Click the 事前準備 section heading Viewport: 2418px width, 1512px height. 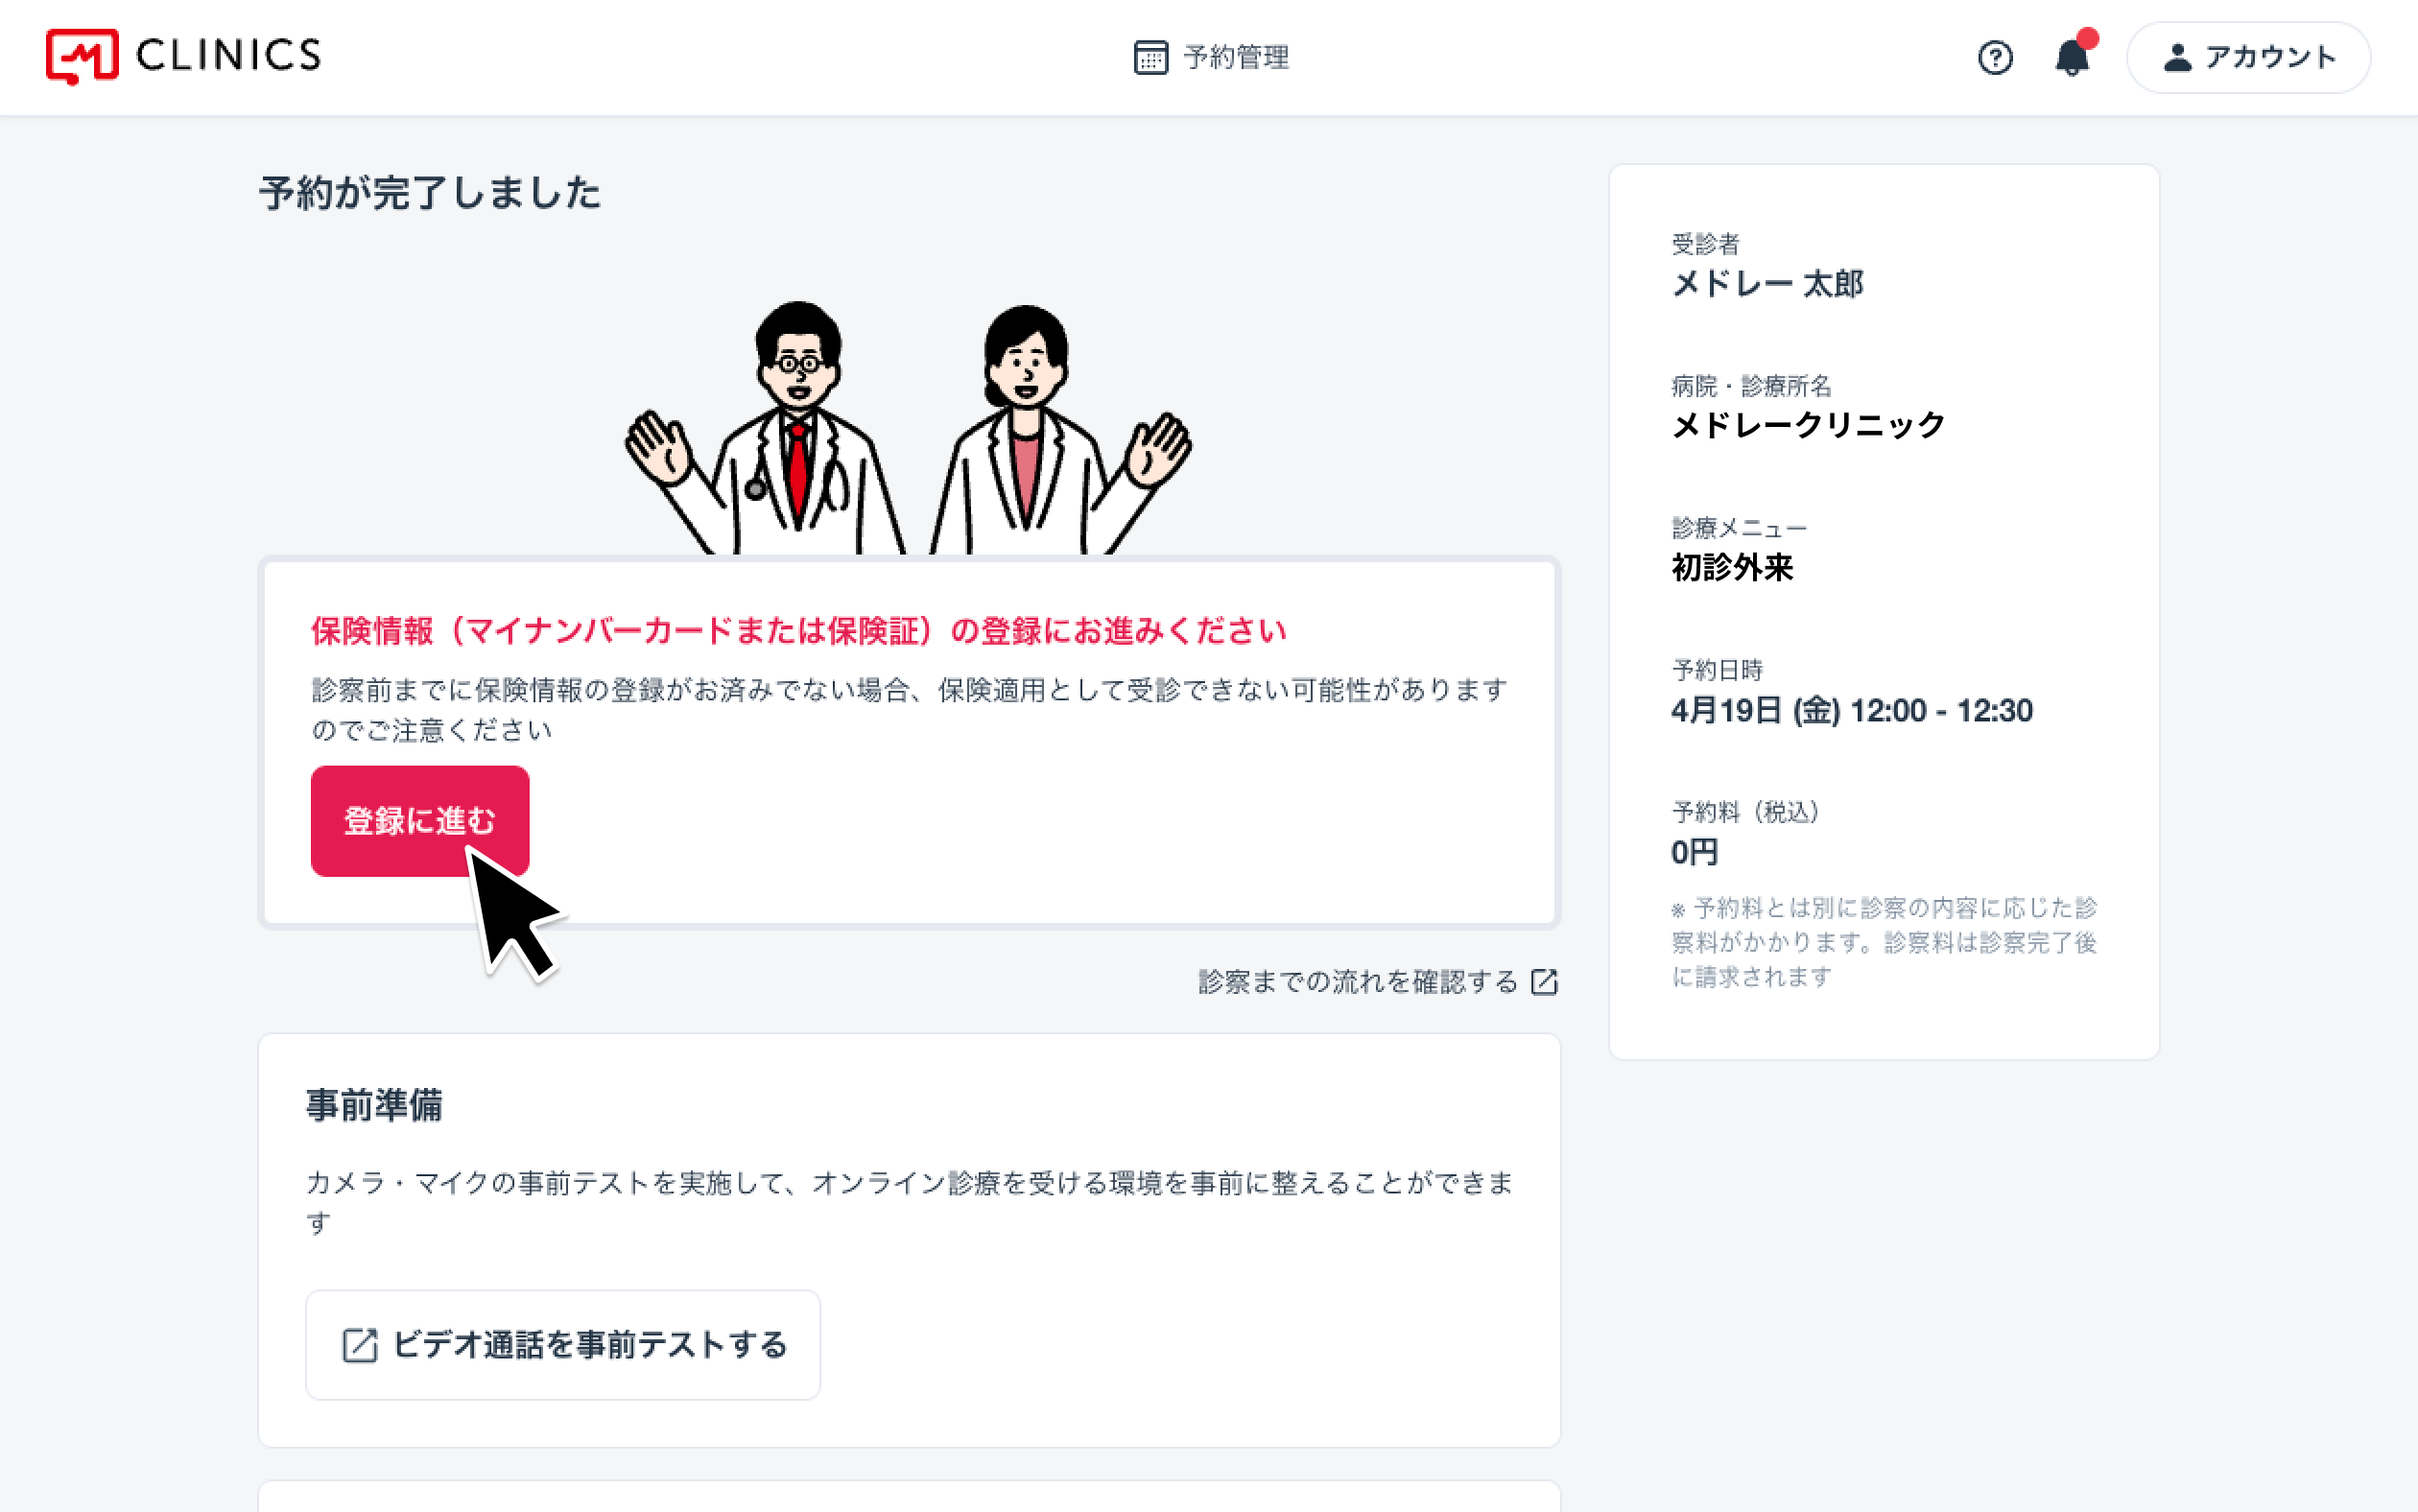click(x=374, y=1105)
